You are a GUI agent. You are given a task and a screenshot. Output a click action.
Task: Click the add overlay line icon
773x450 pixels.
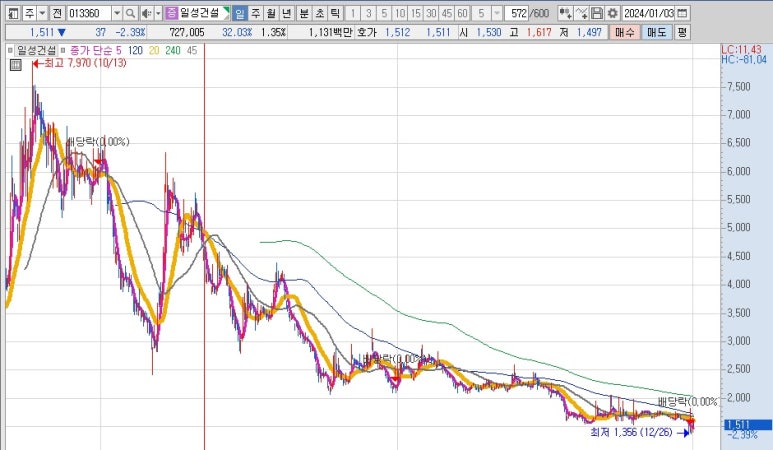click(582, 13)
